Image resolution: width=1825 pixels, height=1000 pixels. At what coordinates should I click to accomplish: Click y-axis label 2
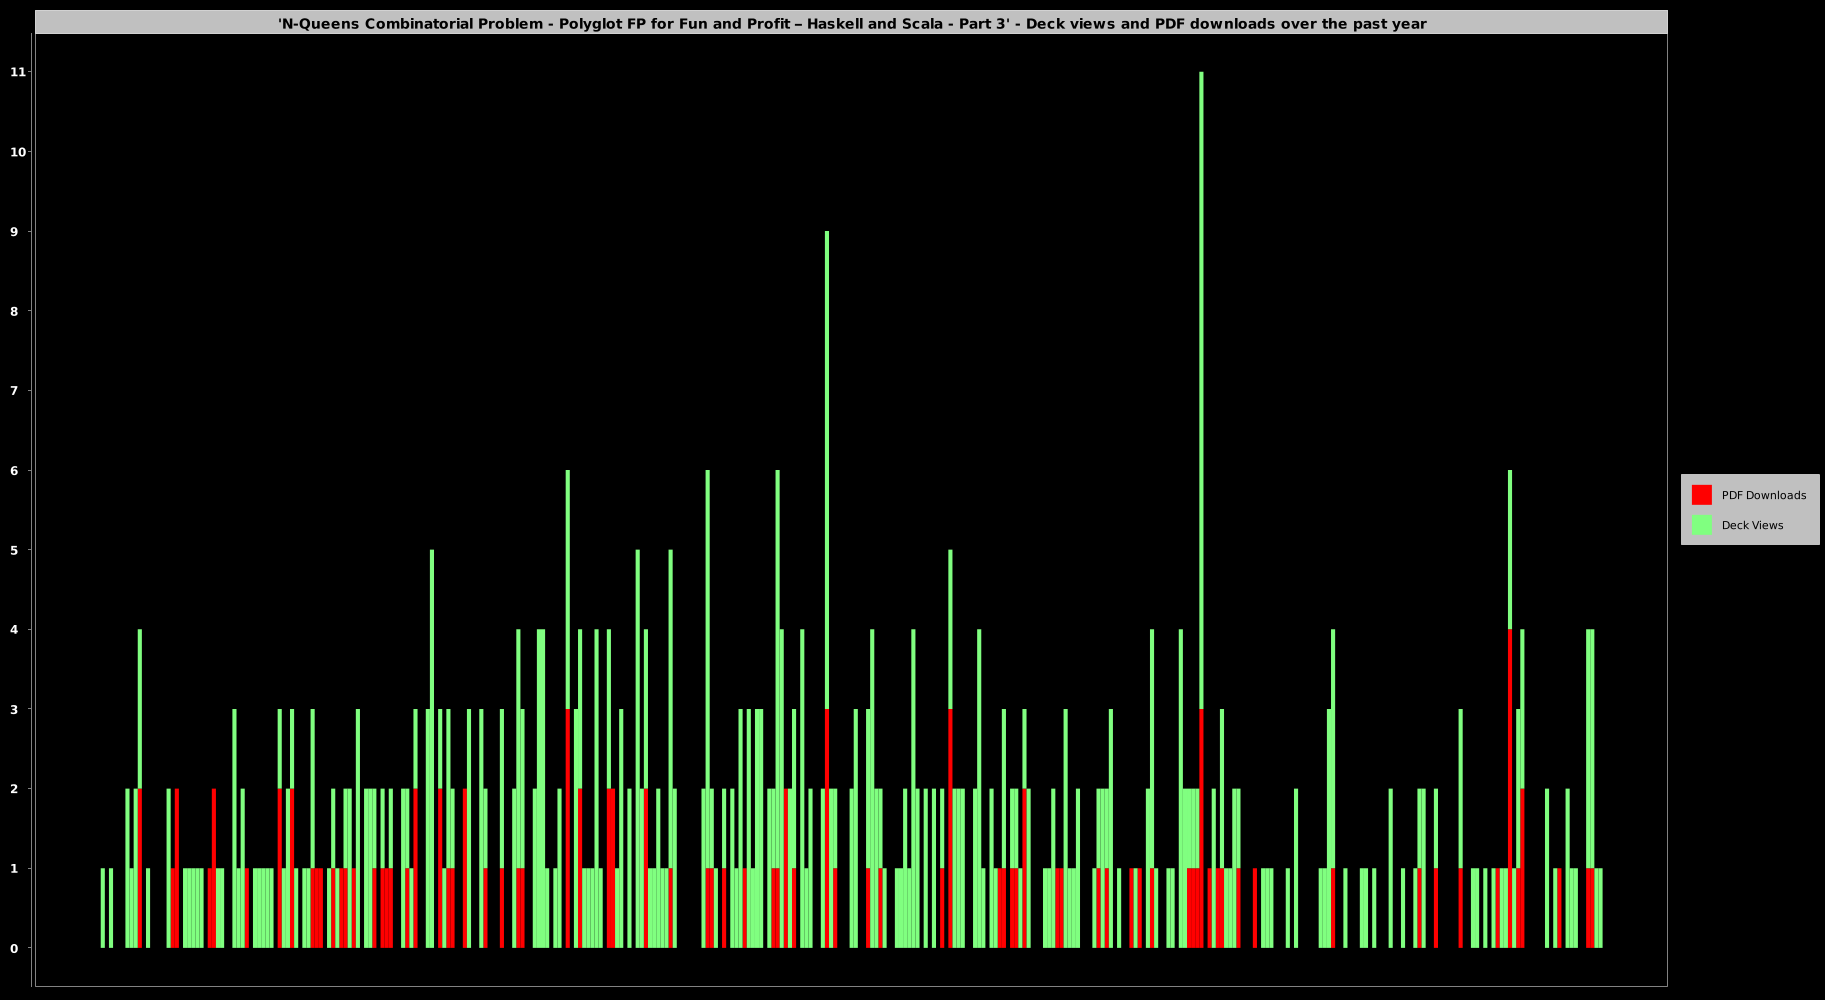tap(14, 789)
